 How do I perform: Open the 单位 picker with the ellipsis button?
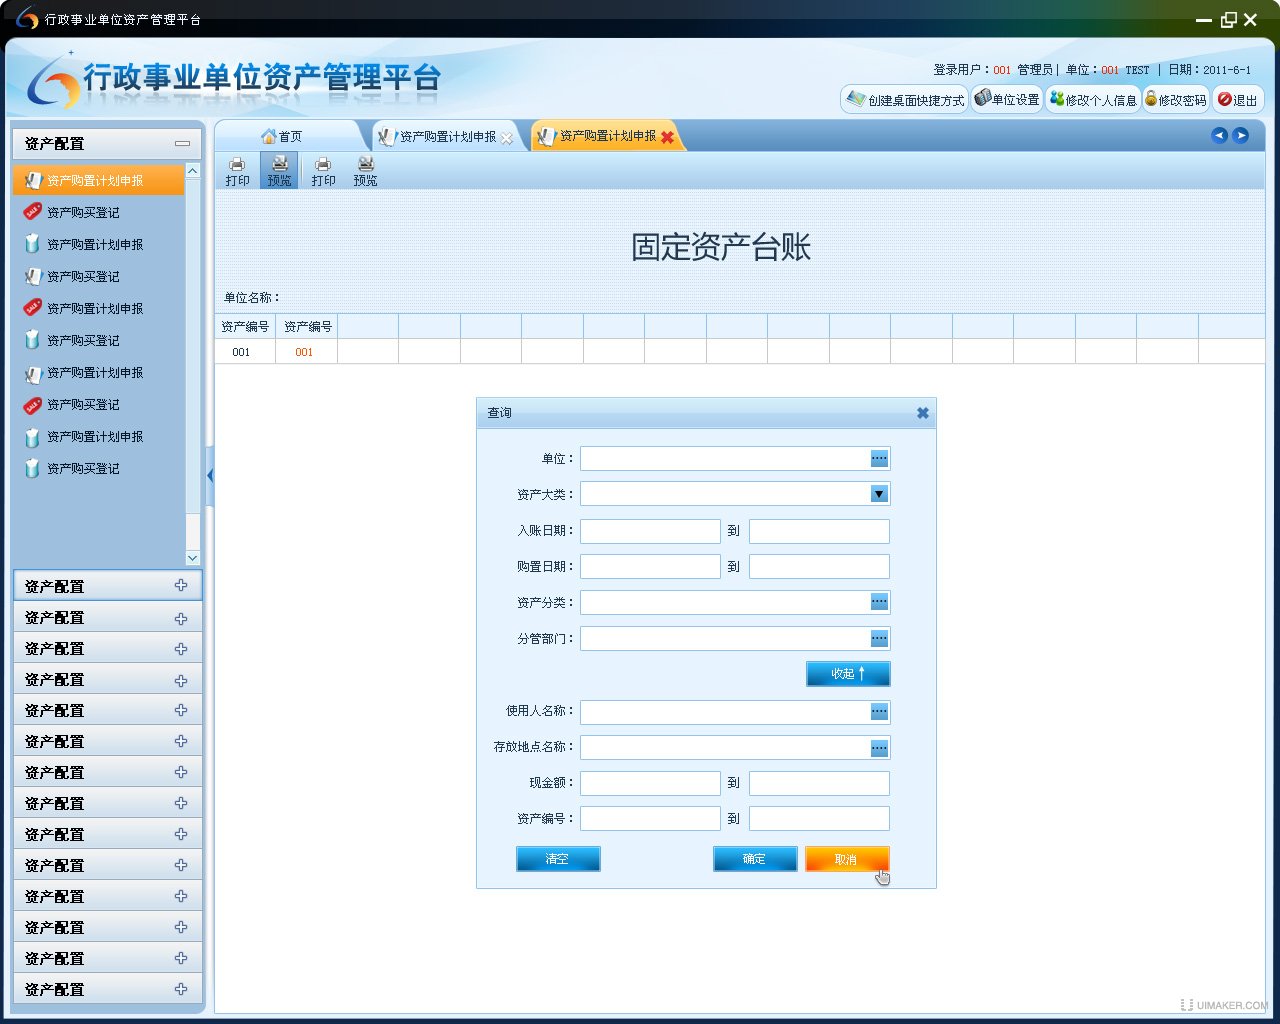(x=879, y=458)
